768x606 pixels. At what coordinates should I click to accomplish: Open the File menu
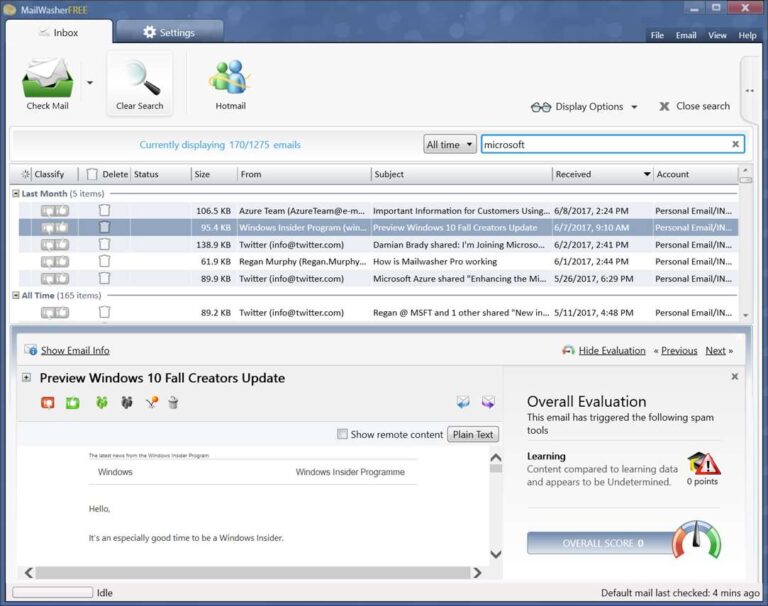657,35
